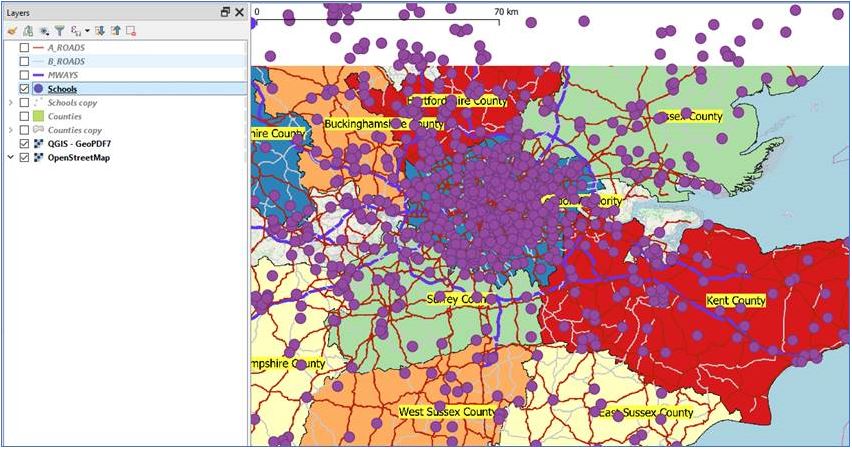Viewport: 852px width, 449px height.
Task: Enable the A_ROADS layer checkbox
Action: click(x=25, y=47)
